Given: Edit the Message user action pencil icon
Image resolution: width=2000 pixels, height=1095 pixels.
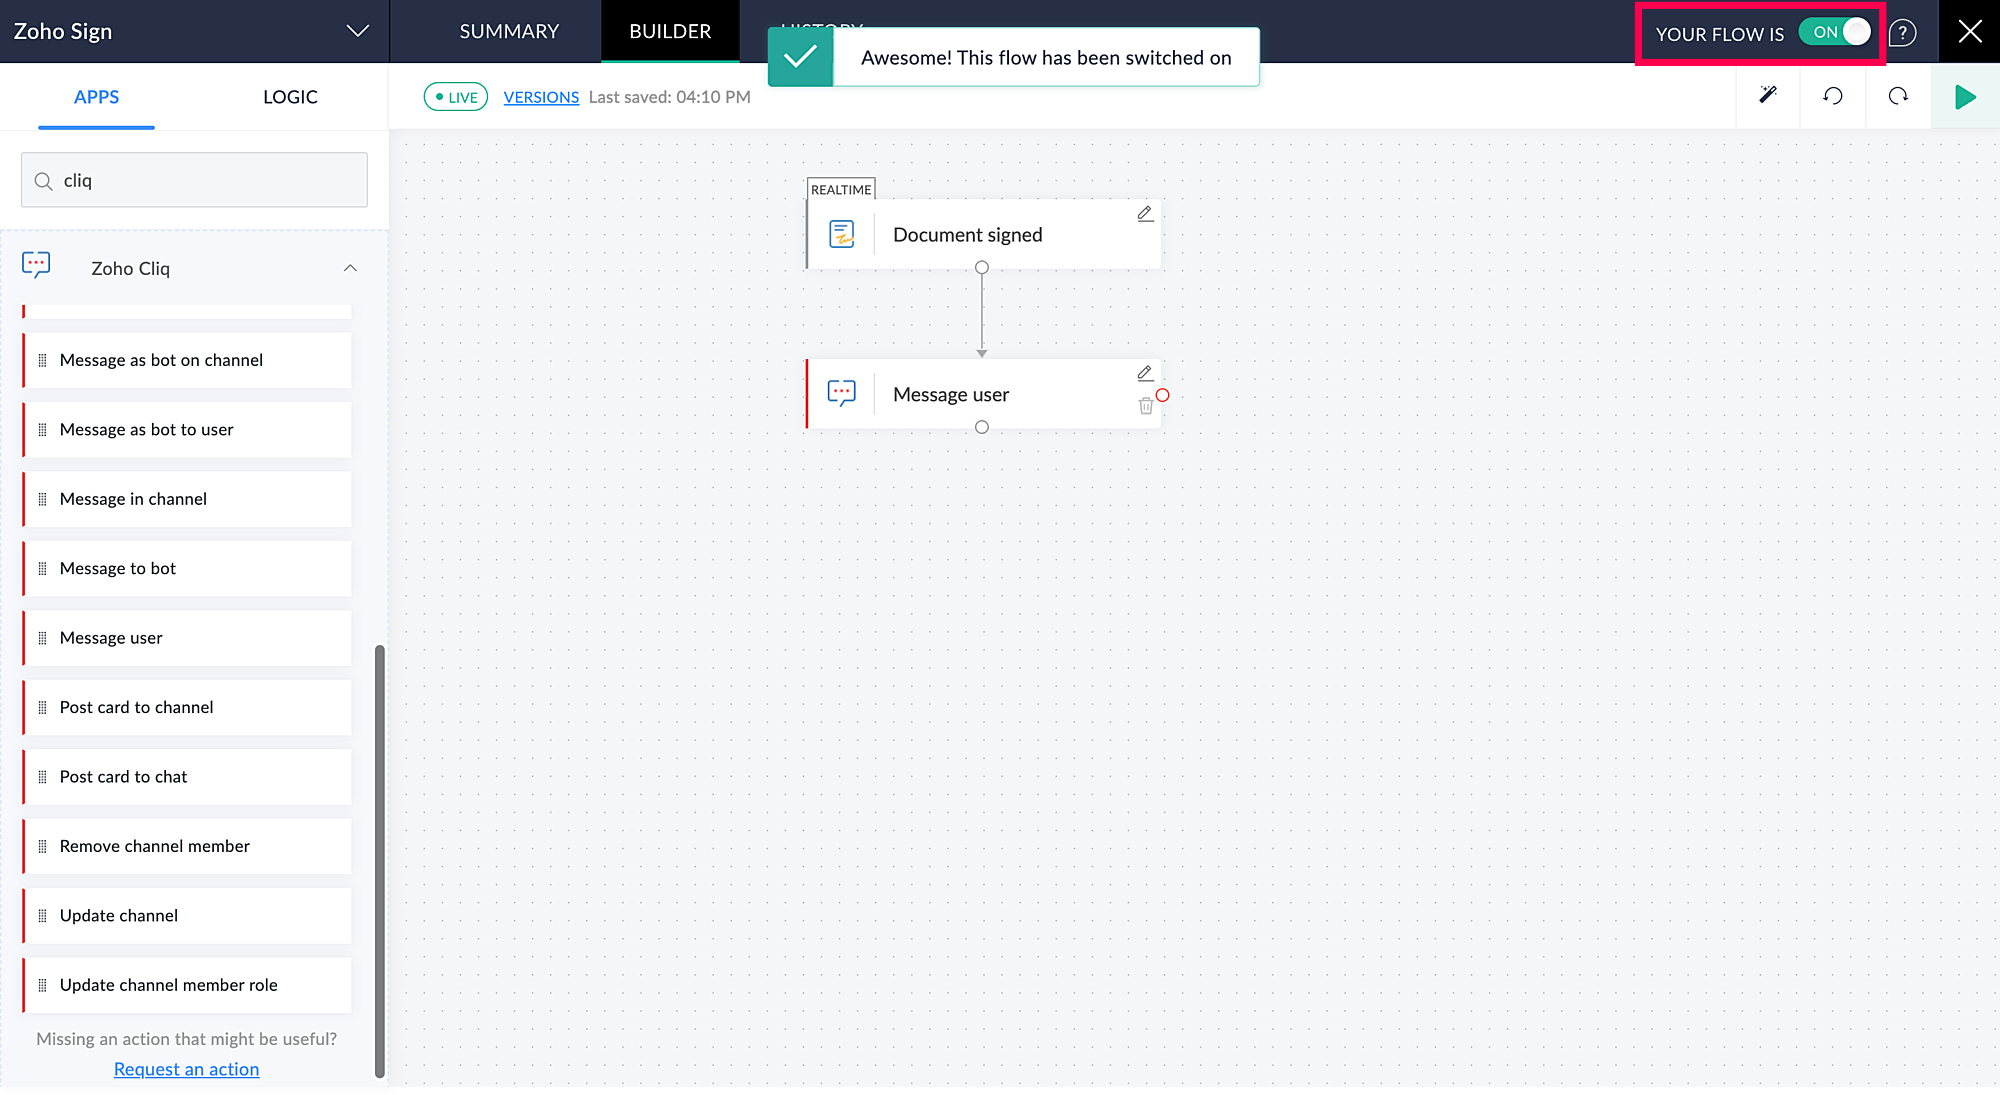Looking at the screenshot, I should pos(1145,374).
